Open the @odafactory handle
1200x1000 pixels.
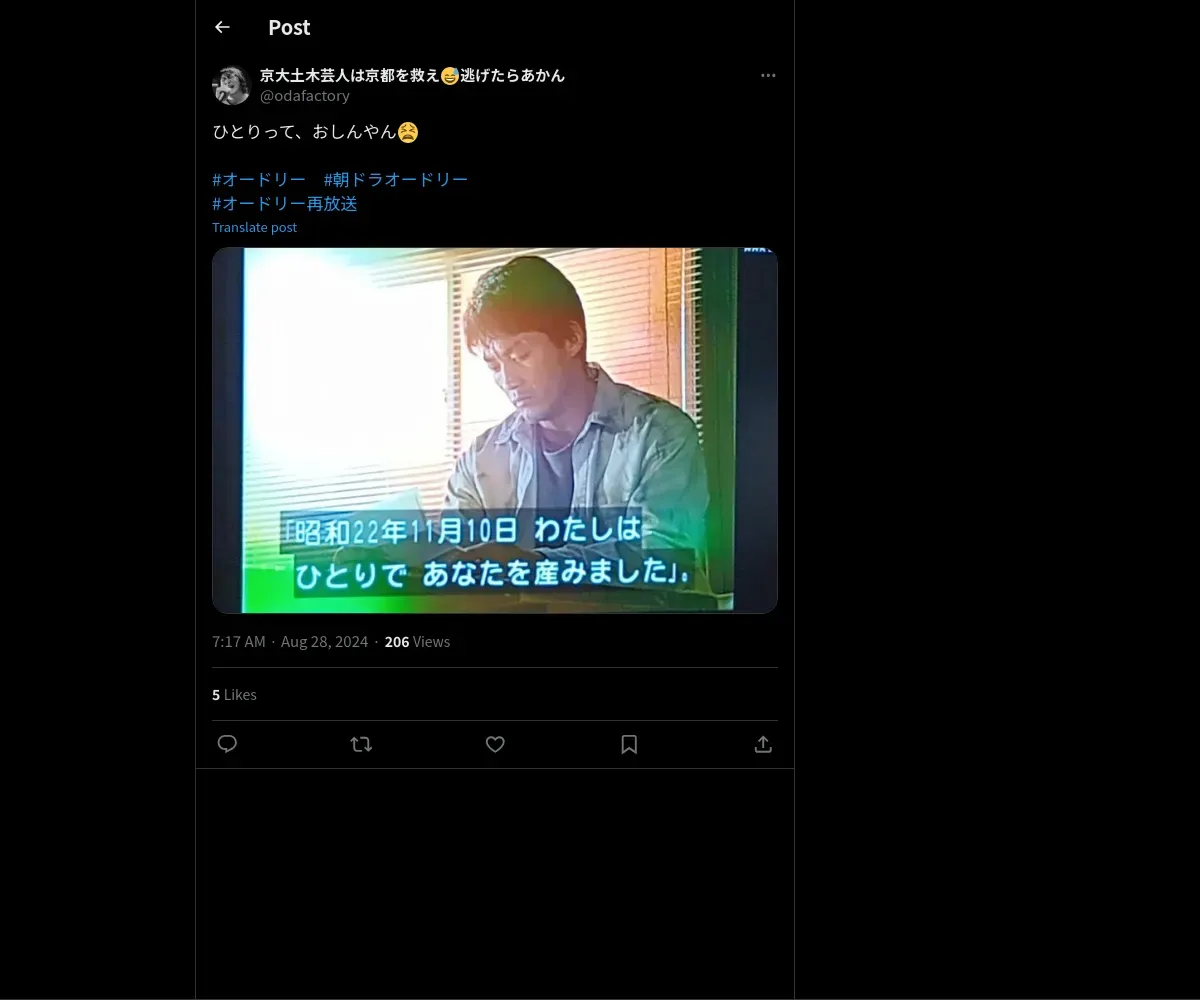click(x=305, y=95)
